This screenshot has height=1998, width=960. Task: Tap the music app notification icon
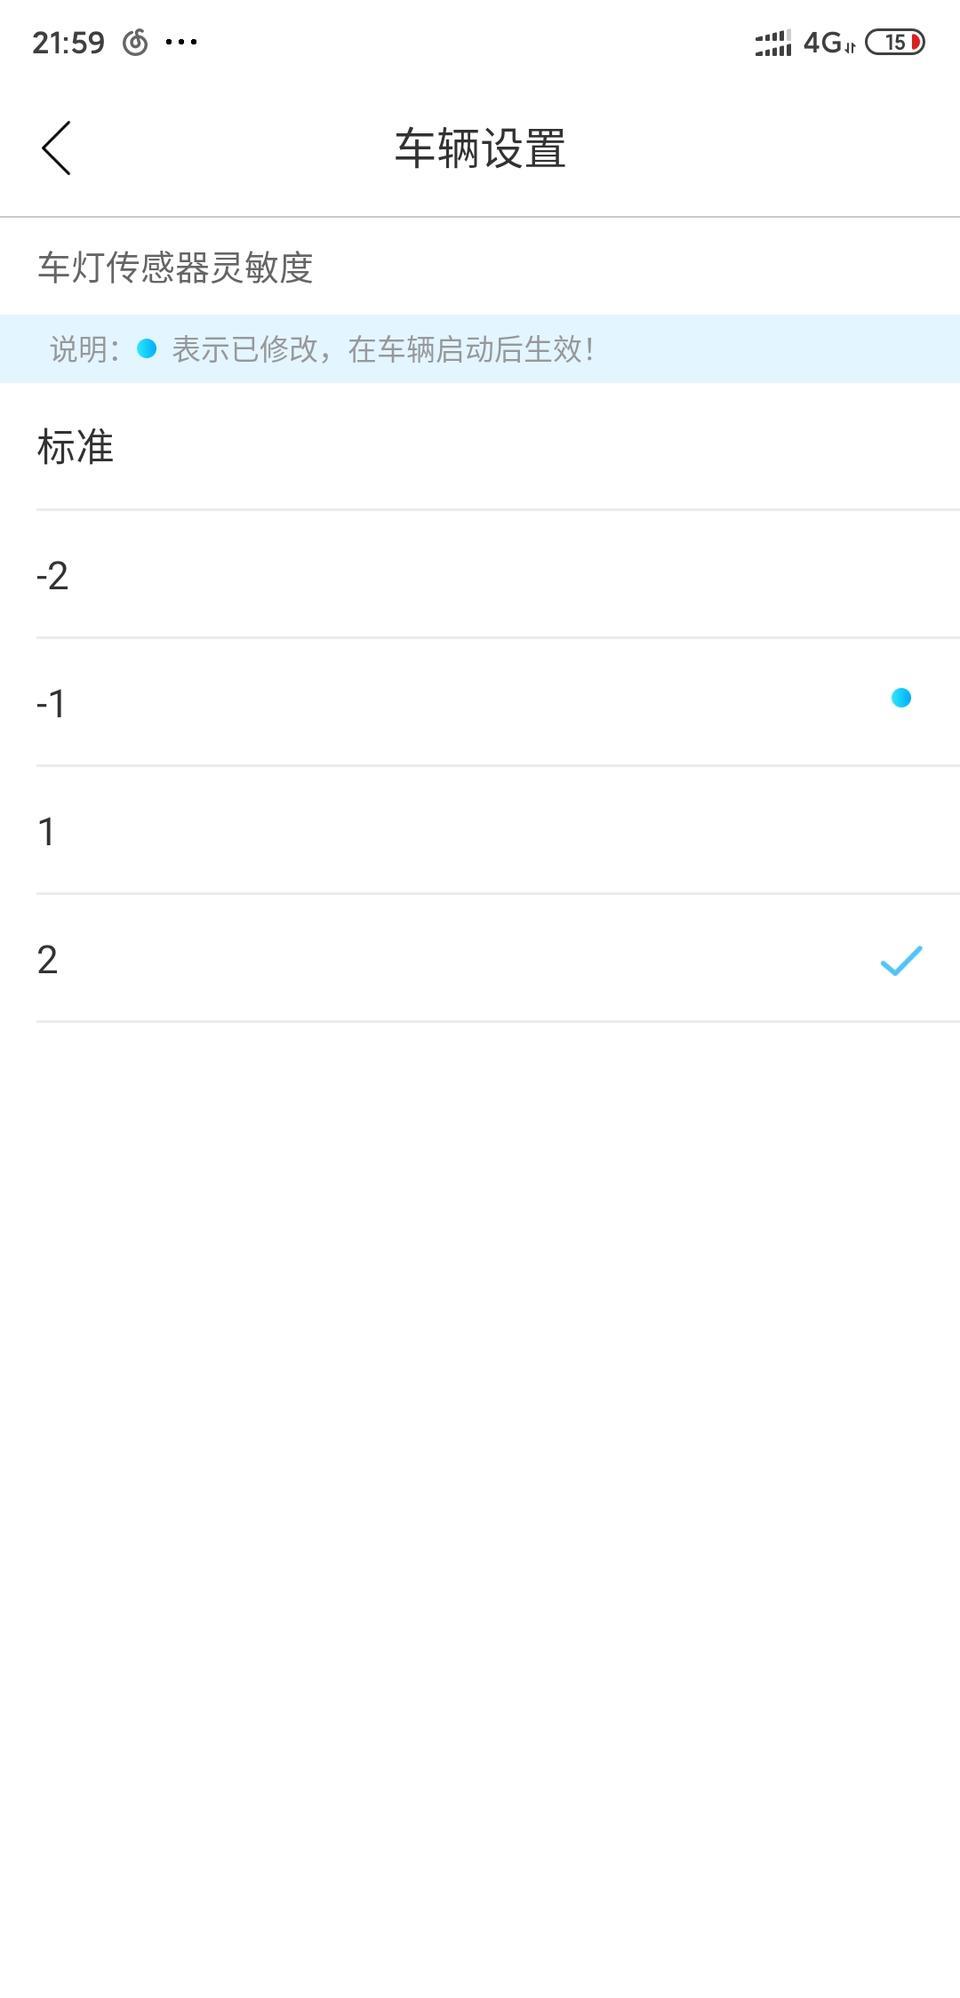click(x=135, y=42)
